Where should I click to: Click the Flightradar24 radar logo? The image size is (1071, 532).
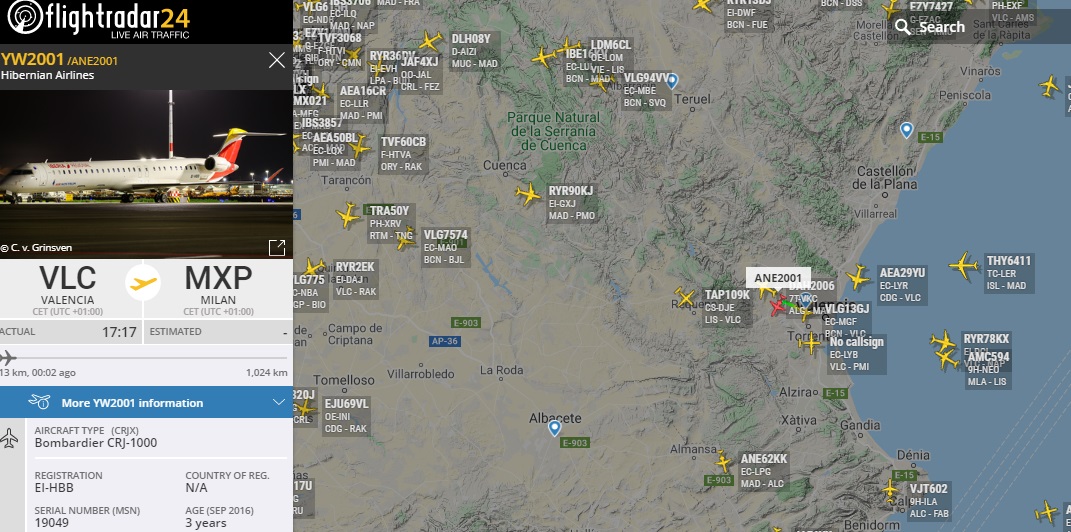25,18
